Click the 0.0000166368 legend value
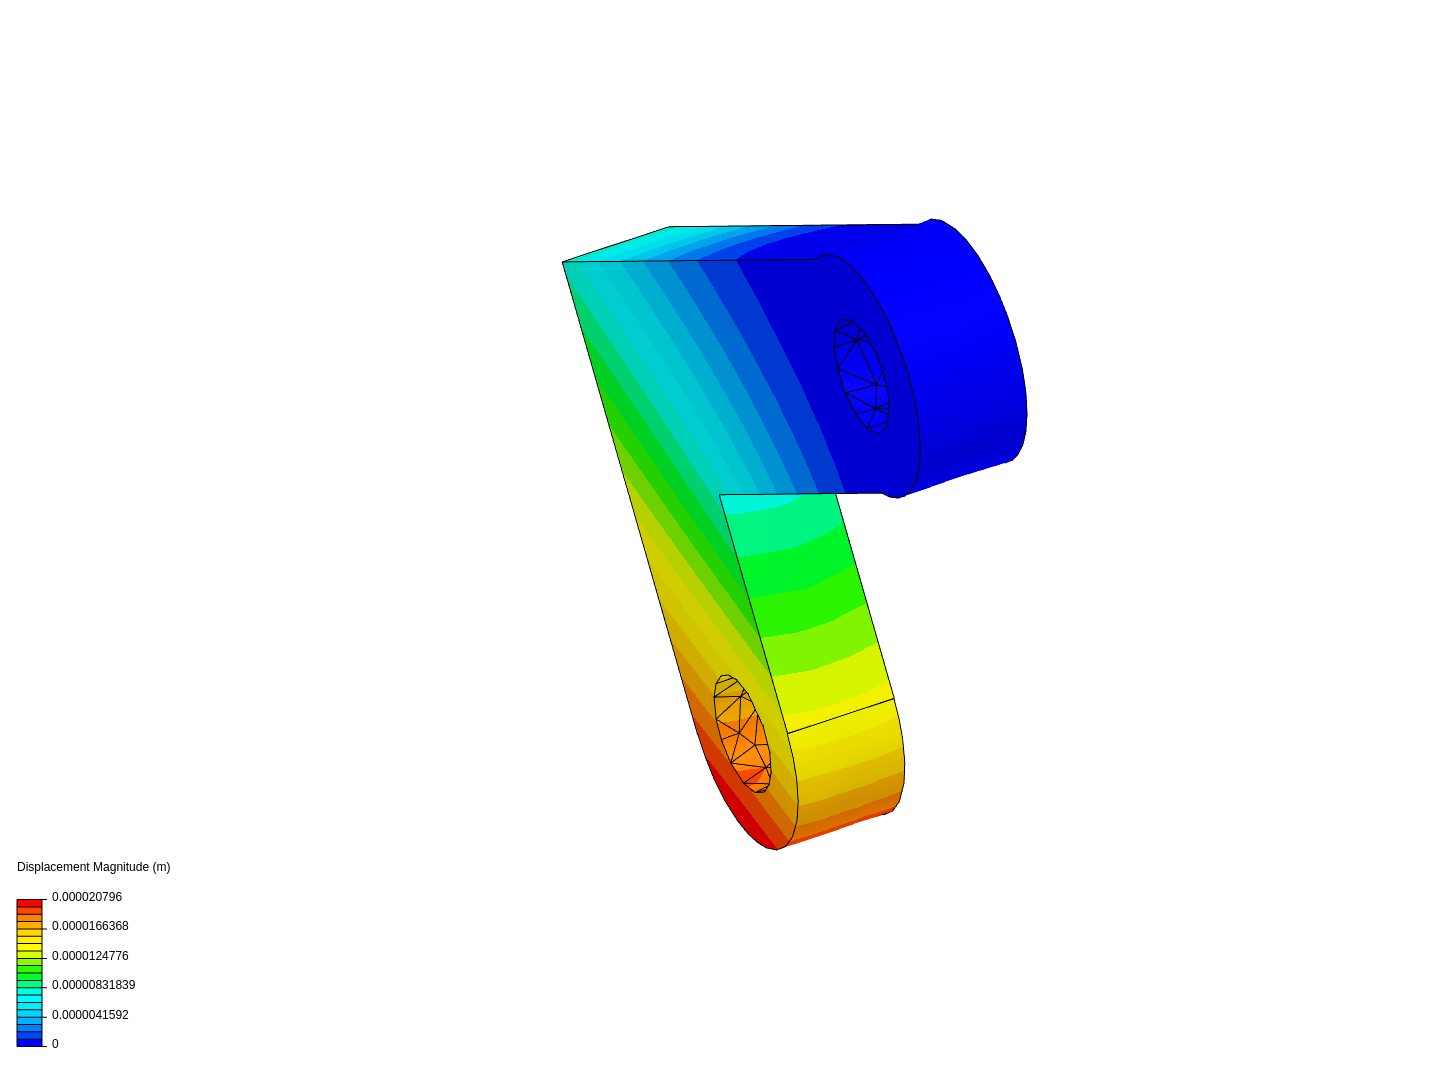Viewport: 1440px width, 1080px height. (90, 926)
